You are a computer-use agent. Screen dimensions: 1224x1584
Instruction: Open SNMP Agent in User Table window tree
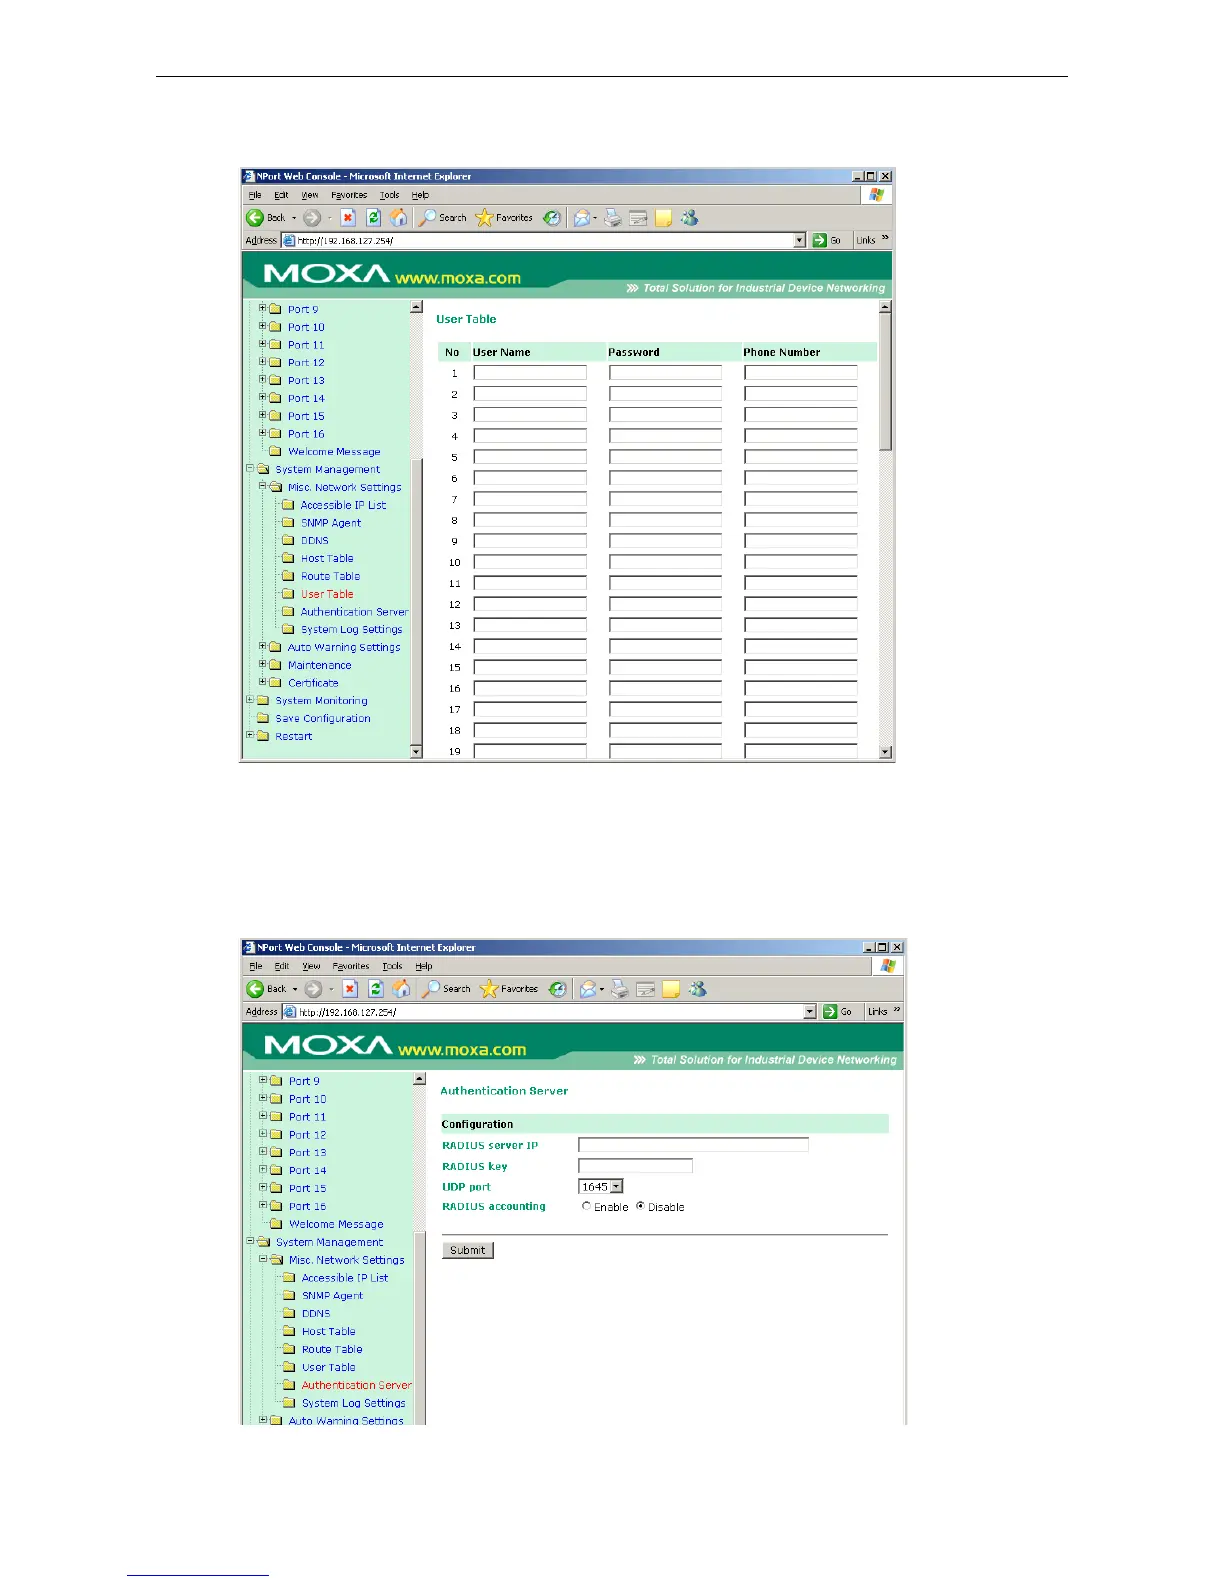point(331,522)
